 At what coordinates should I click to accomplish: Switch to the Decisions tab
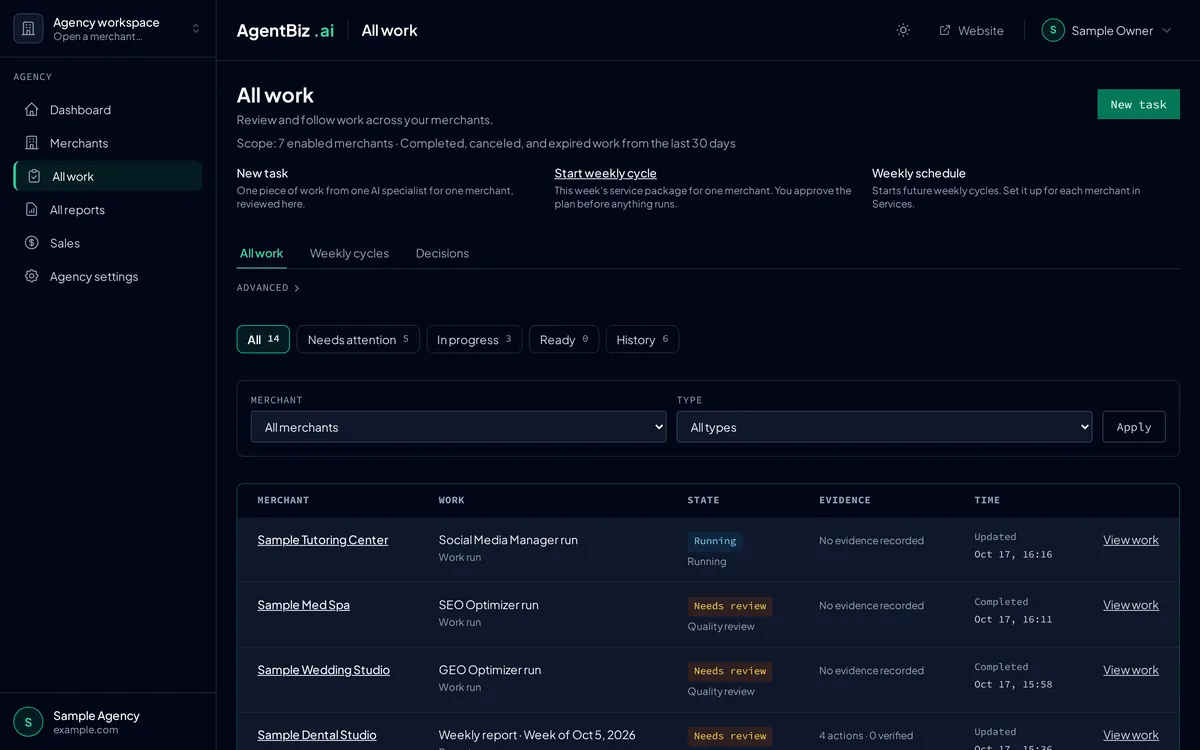pyautogui.click(x=442, y=253)
